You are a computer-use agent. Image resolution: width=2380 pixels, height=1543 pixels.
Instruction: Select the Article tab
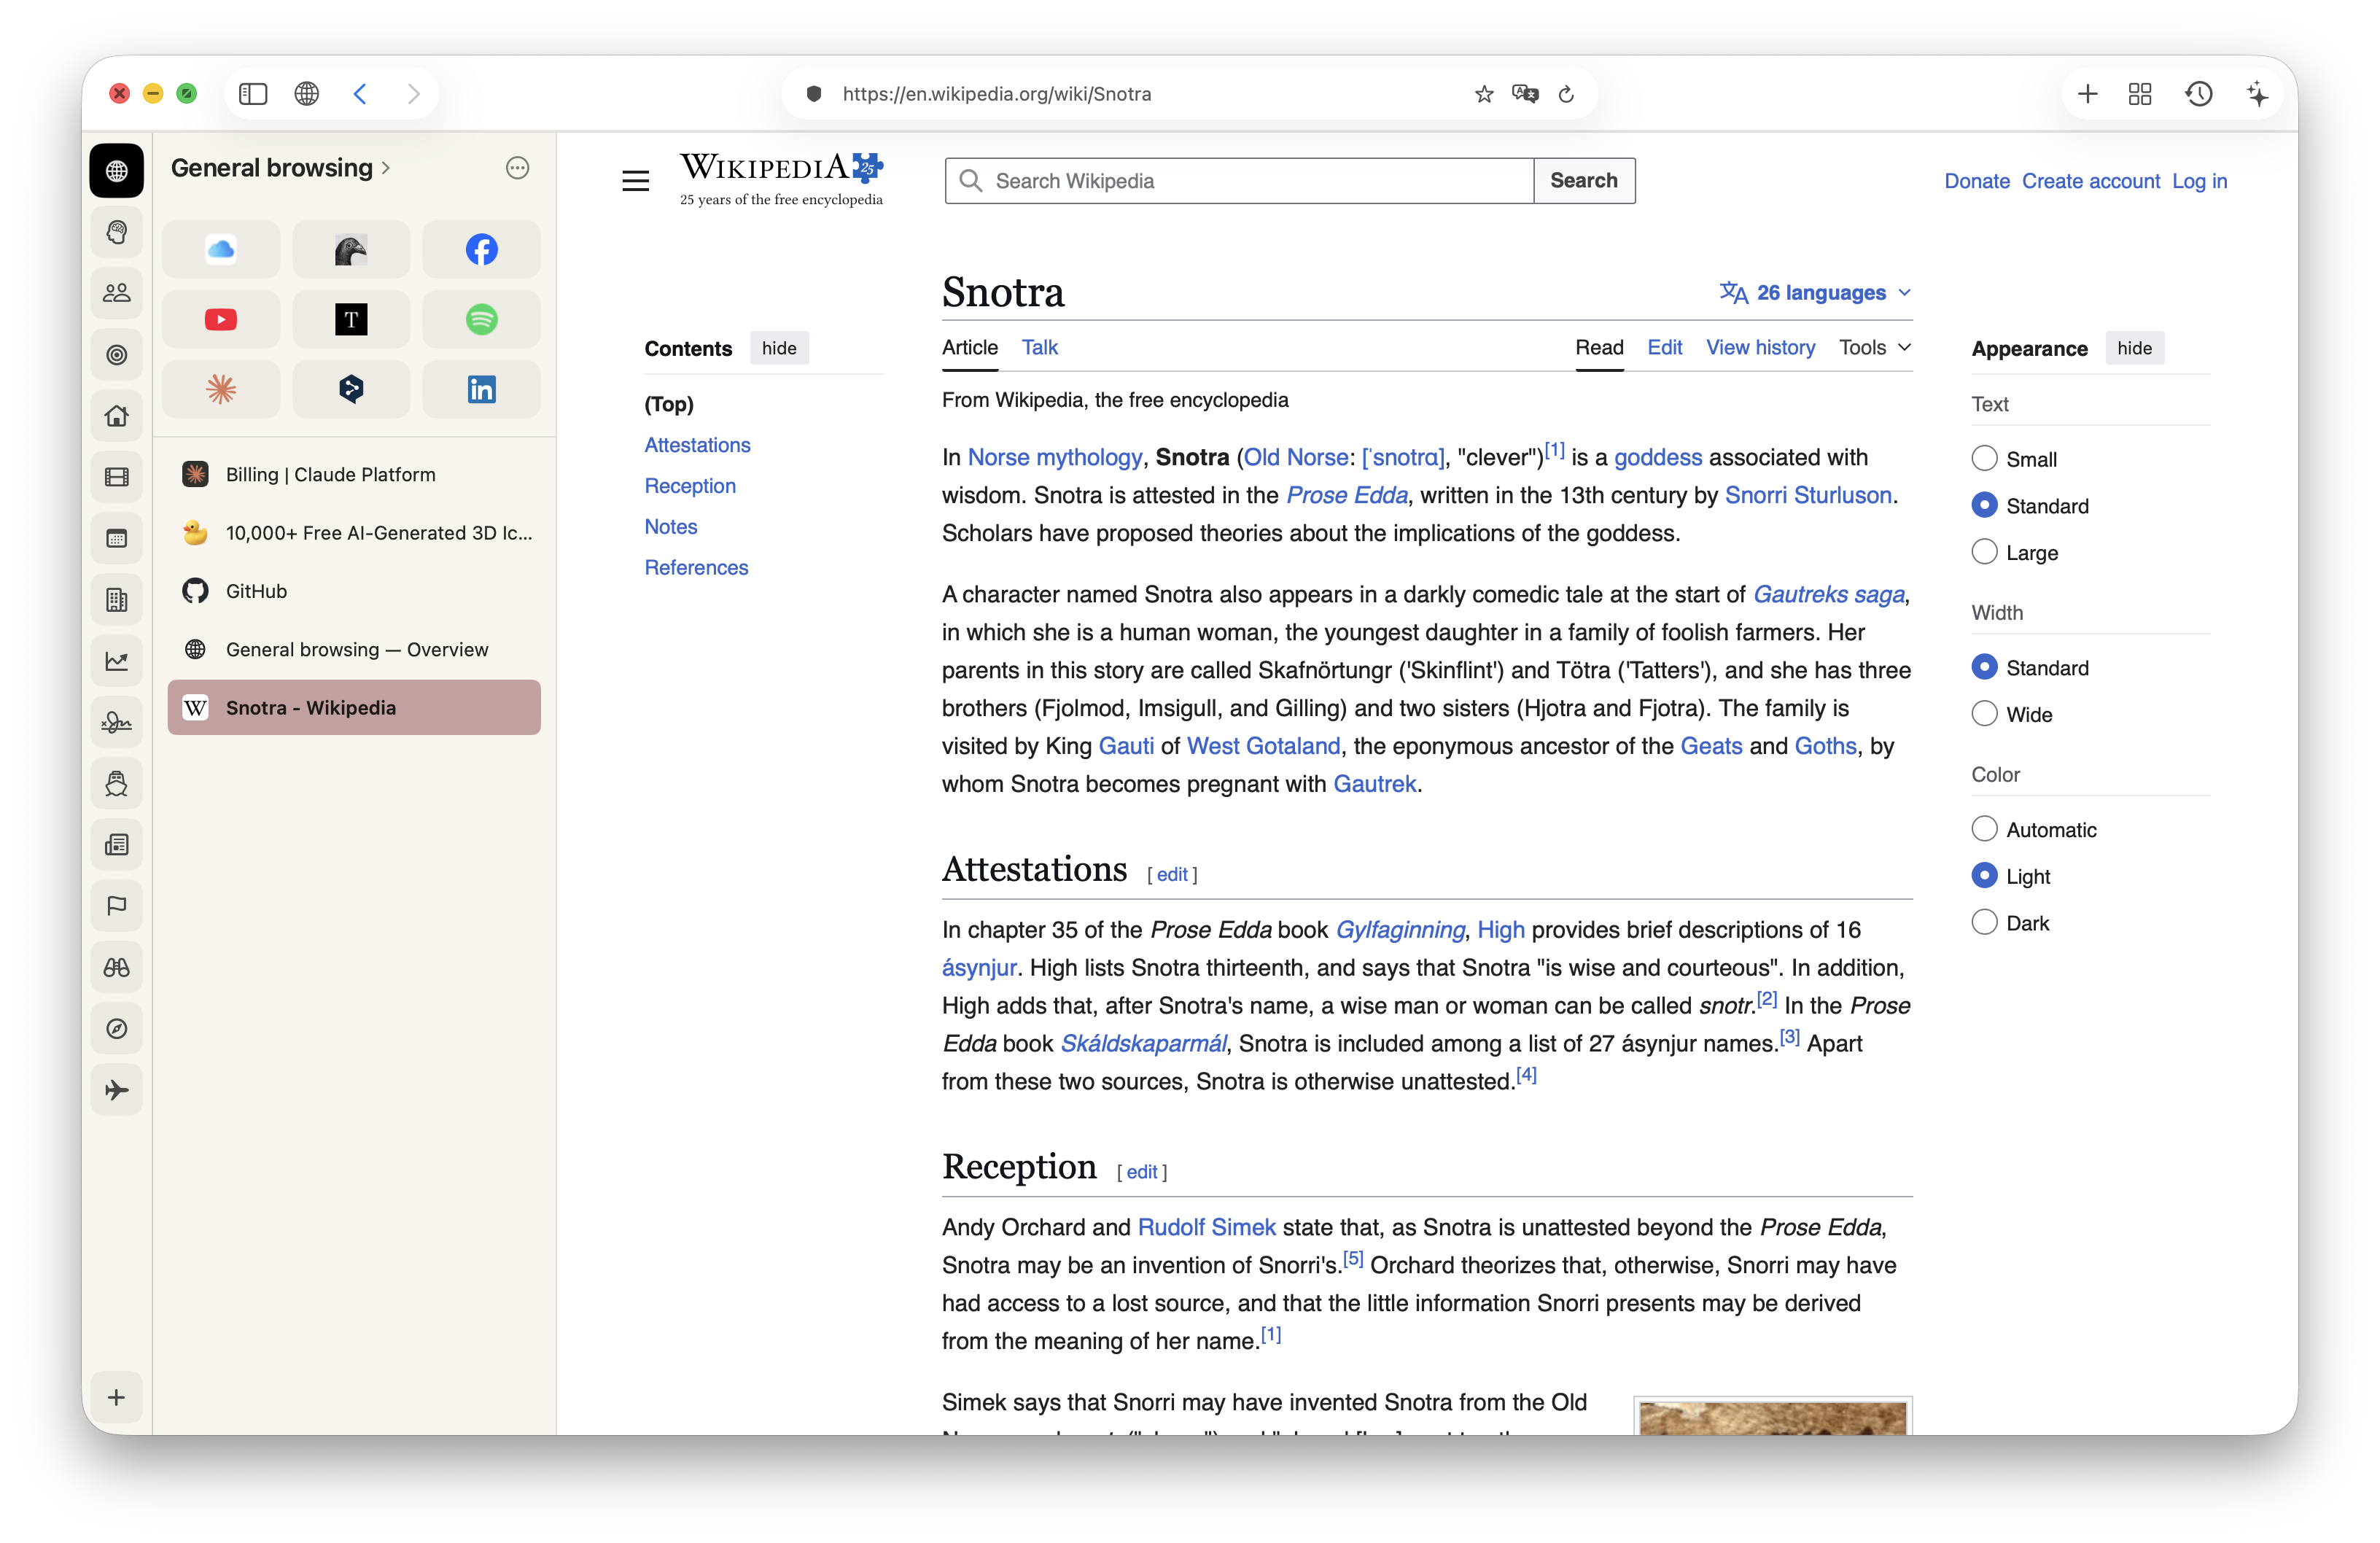coord(969,347)
